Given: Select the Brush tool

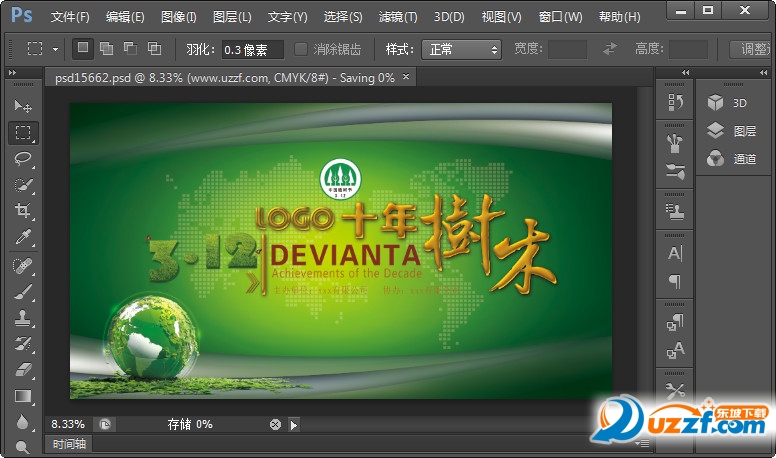Looking at the screenshot, I should point(23,292).
